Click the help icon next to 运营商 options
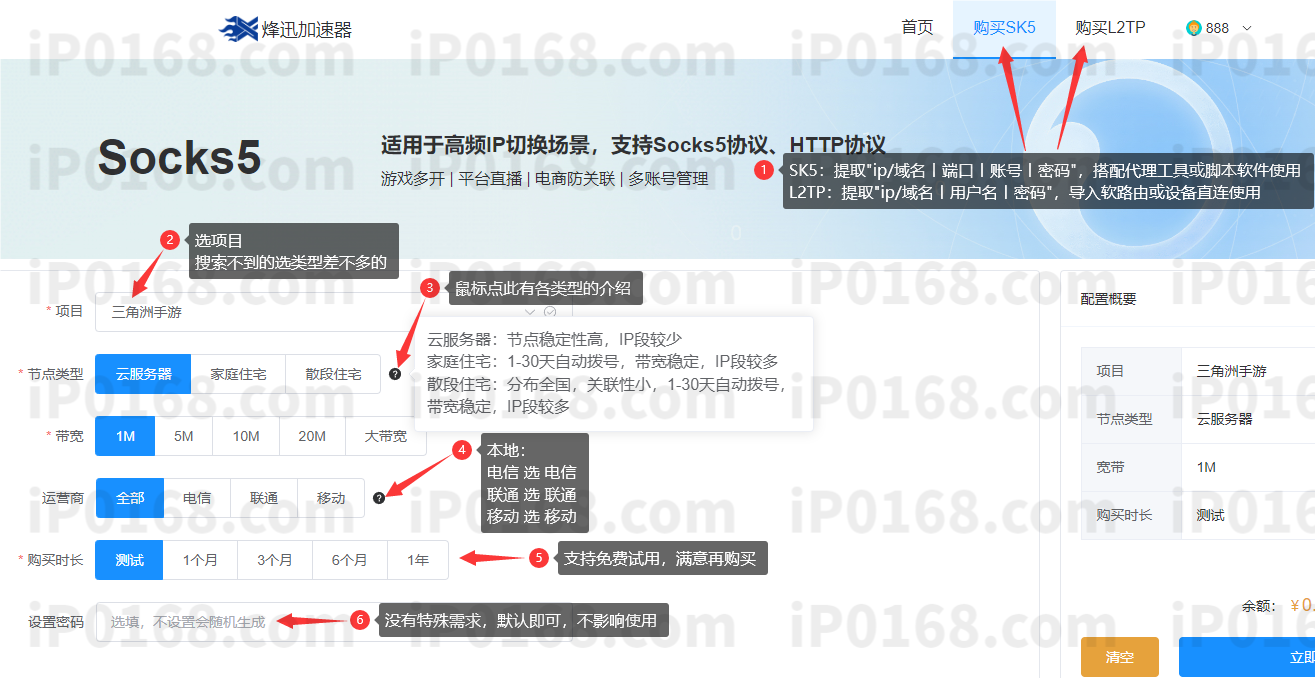Viewport: 1315px width, 678px height. point(379,498)
